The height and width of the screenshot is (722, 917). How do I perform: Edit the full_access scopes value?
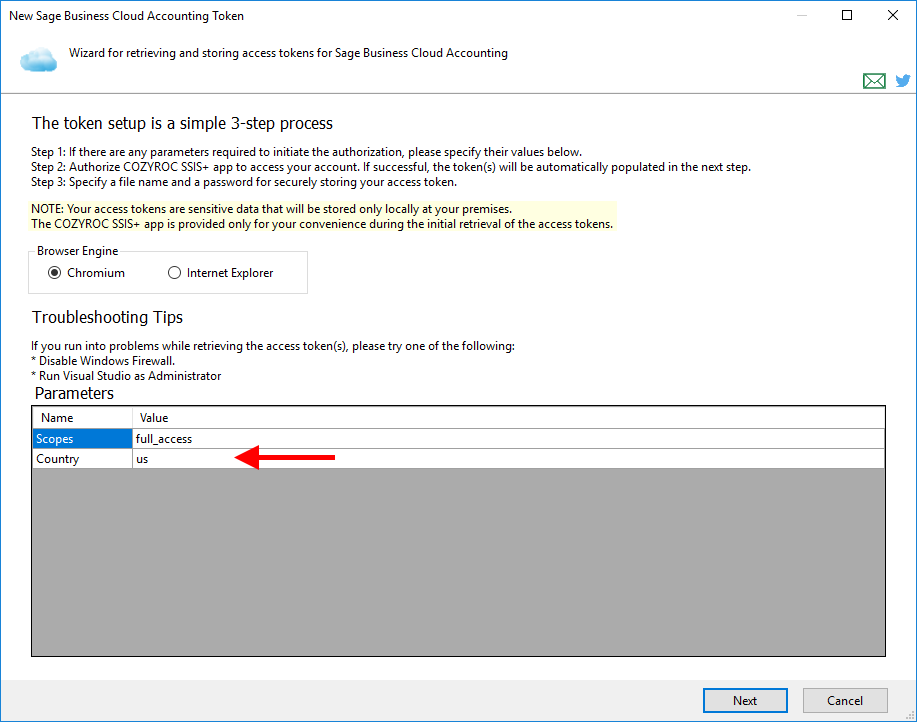pyautogui.click(x=508, y=438)
